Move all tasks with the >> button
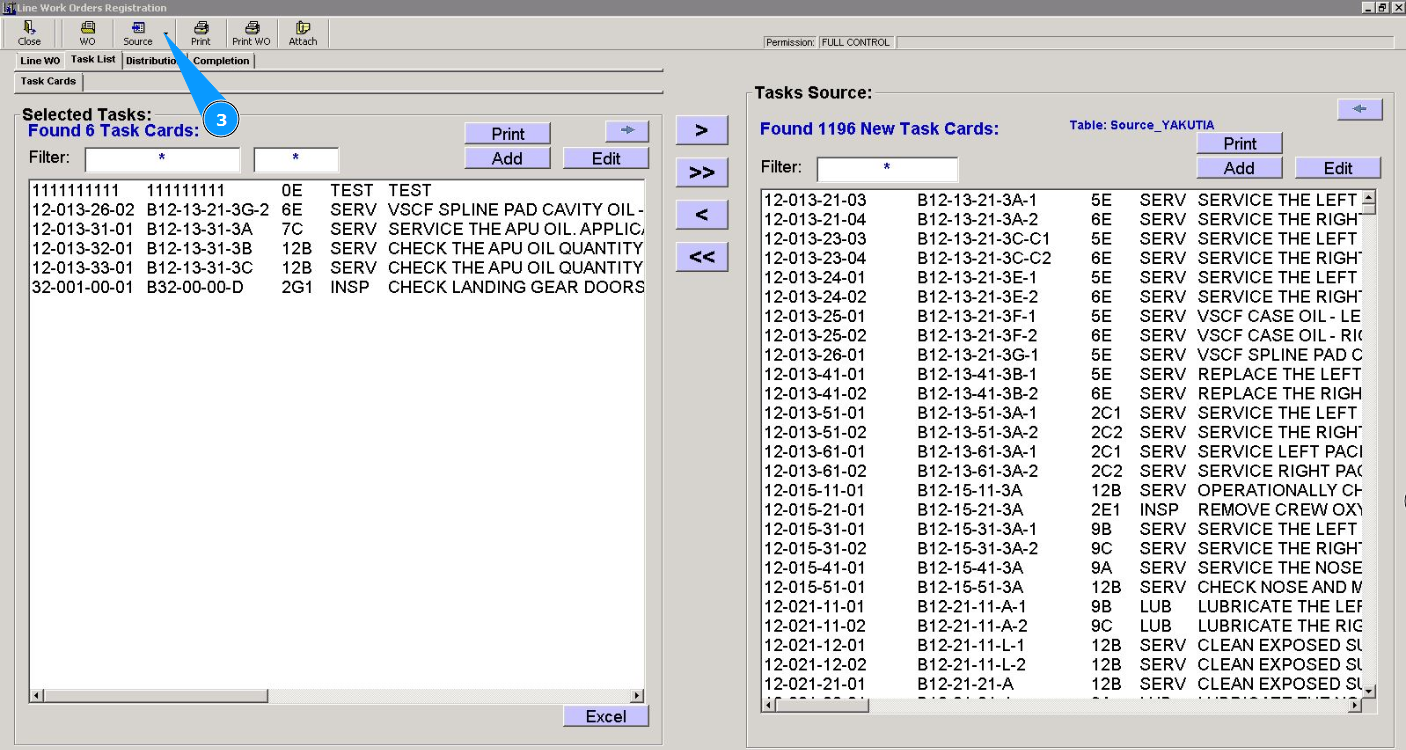This screenshot has width=1406, height=750. 702,172
